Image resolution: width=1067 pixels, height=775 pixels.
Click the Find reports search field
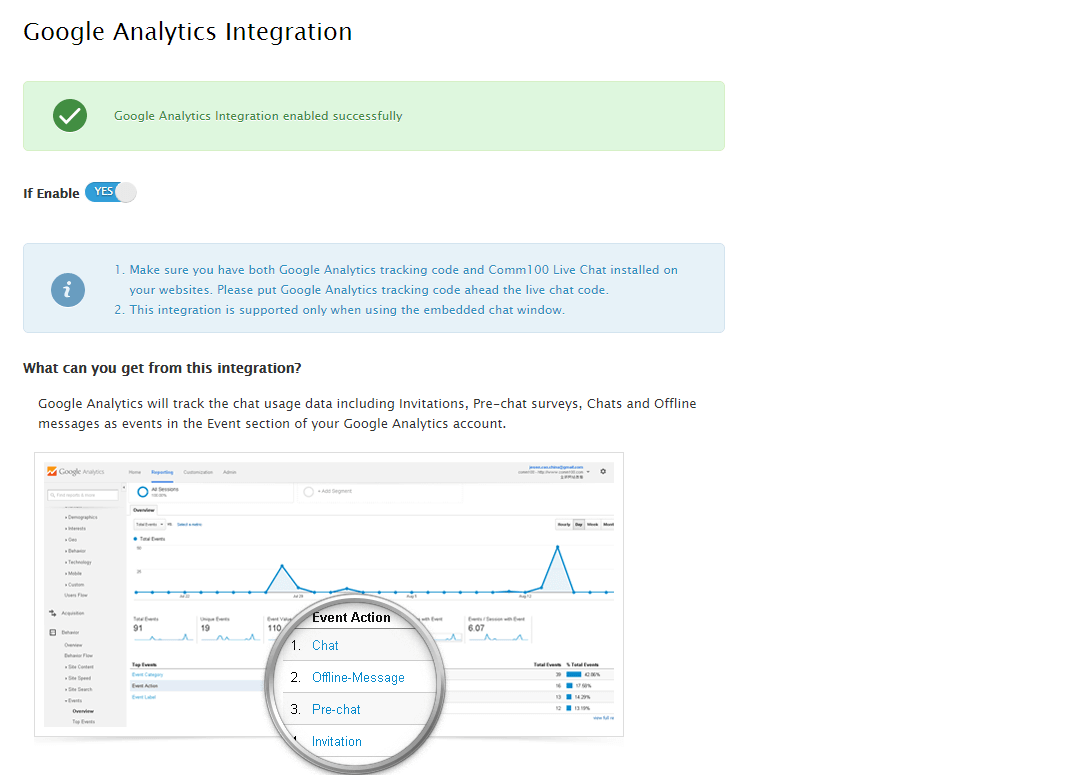pyautogui.click(x=84, y=494)
